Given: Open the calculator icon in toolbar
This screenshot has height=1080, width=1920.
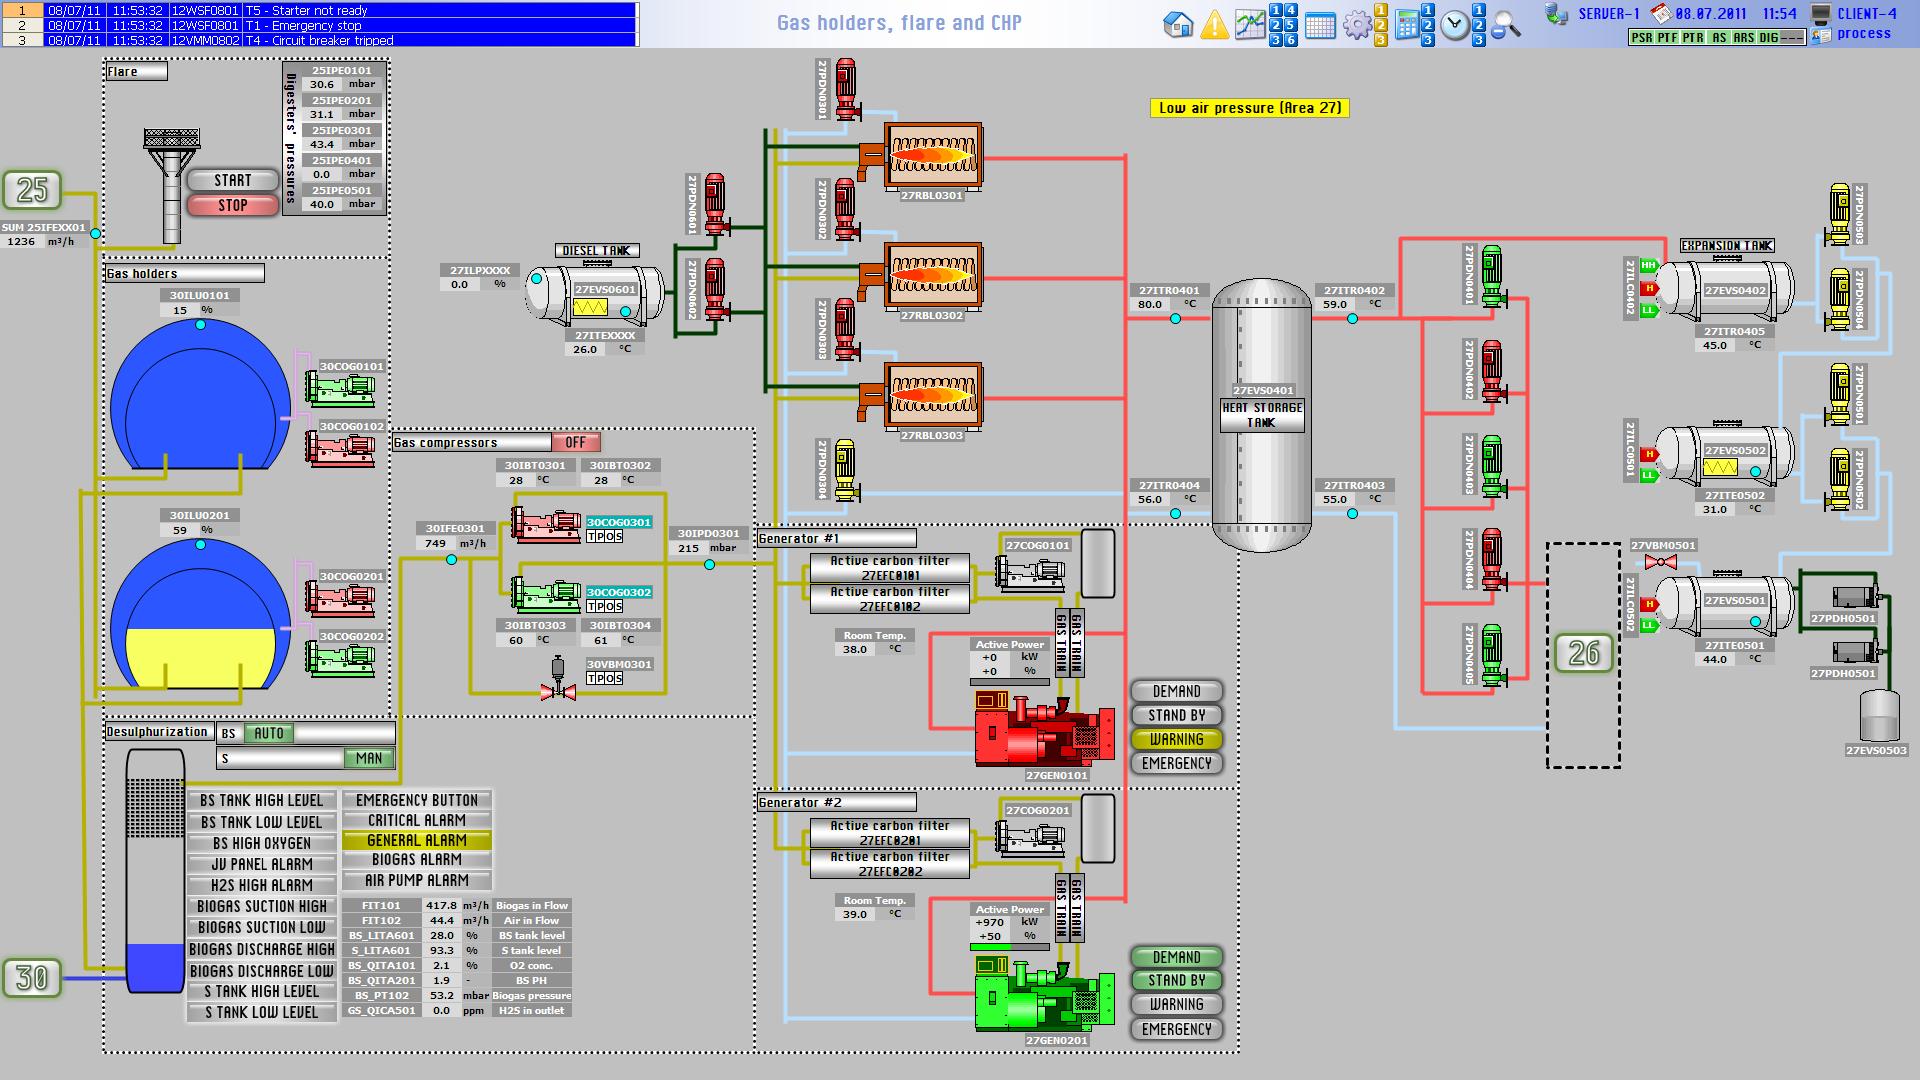Looking at the screenshot, I should click(1407, 24).
